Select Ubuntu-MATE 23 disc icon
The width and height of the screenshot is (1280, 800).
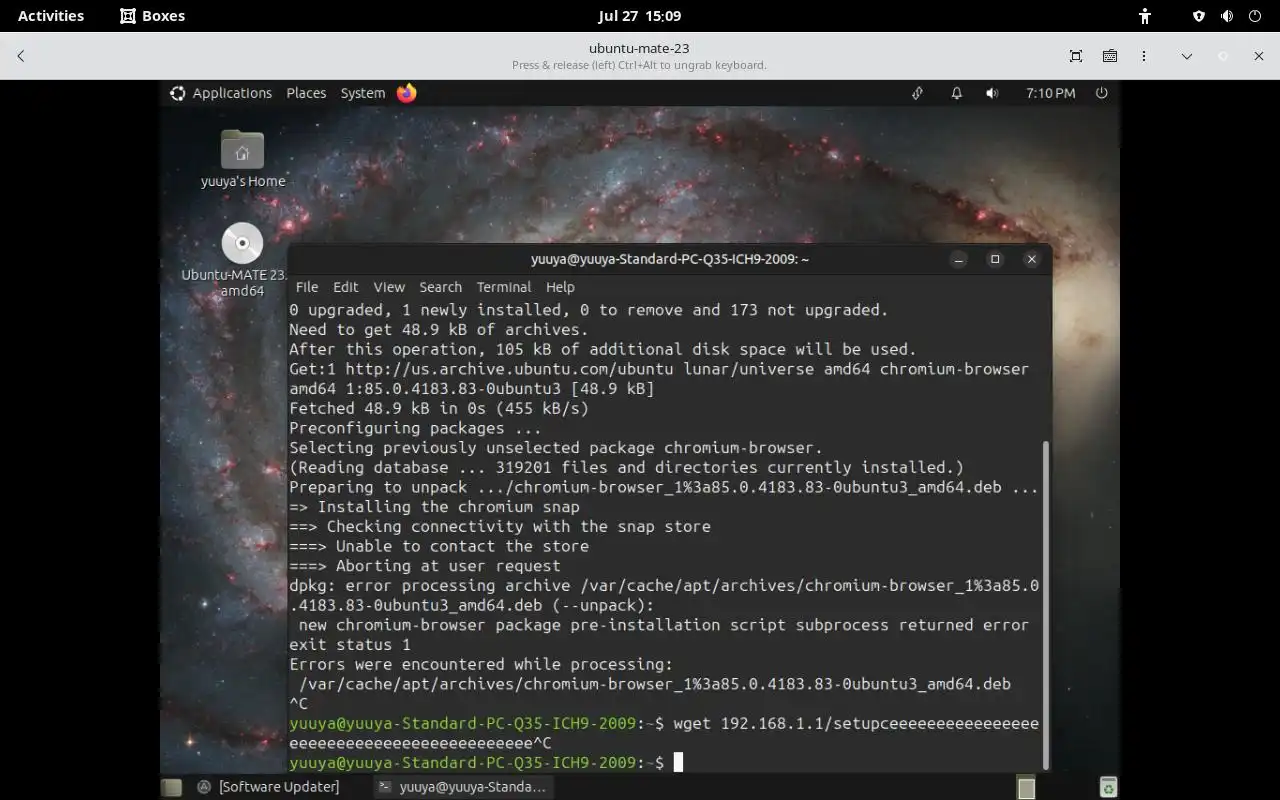(242, 260)
